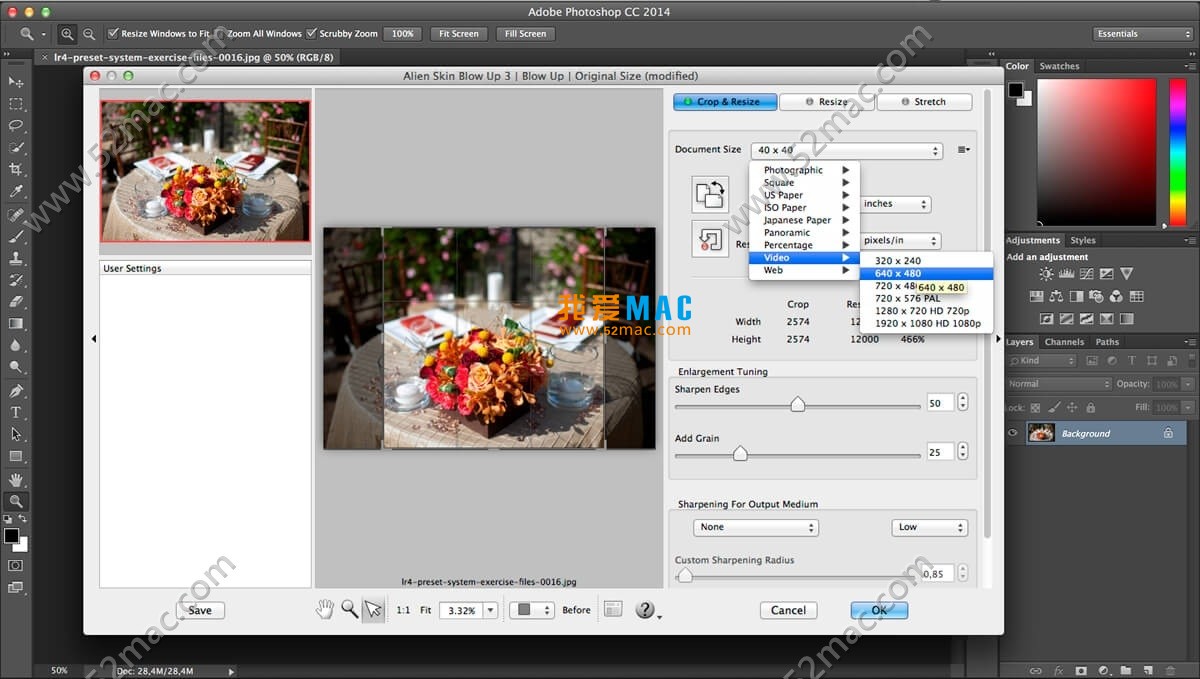Click the zoom-in magnifier in options bar

67,34
